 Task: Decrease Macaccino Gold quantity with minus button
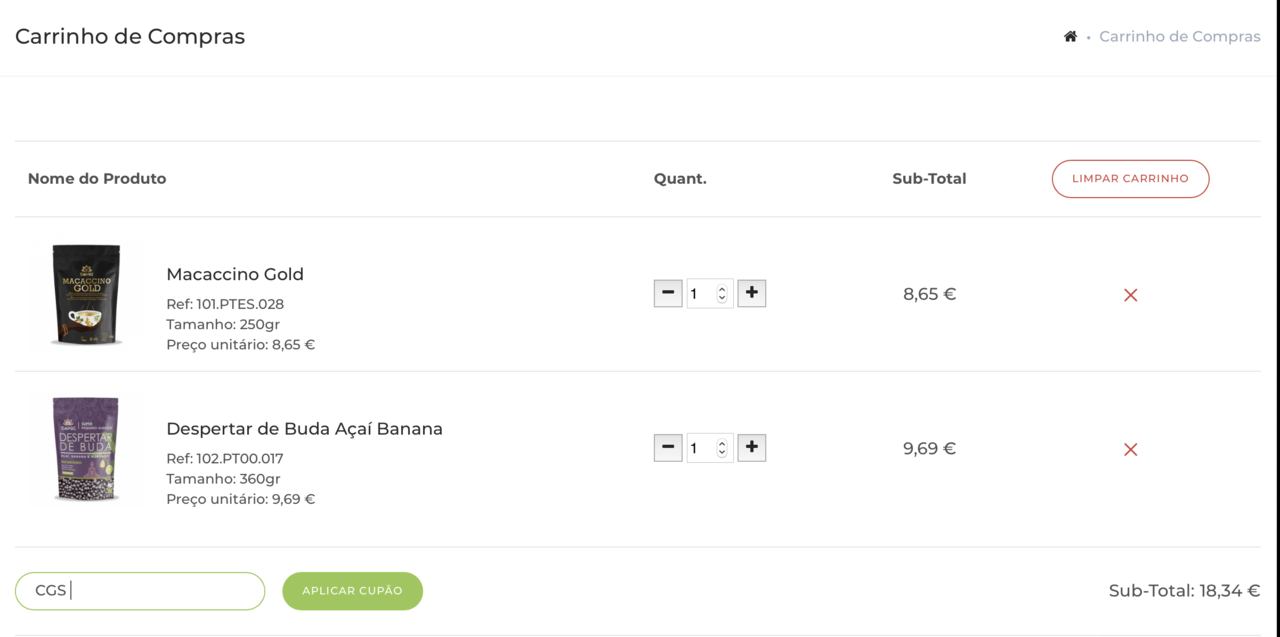pyautogui.click(x=668, y=294)
